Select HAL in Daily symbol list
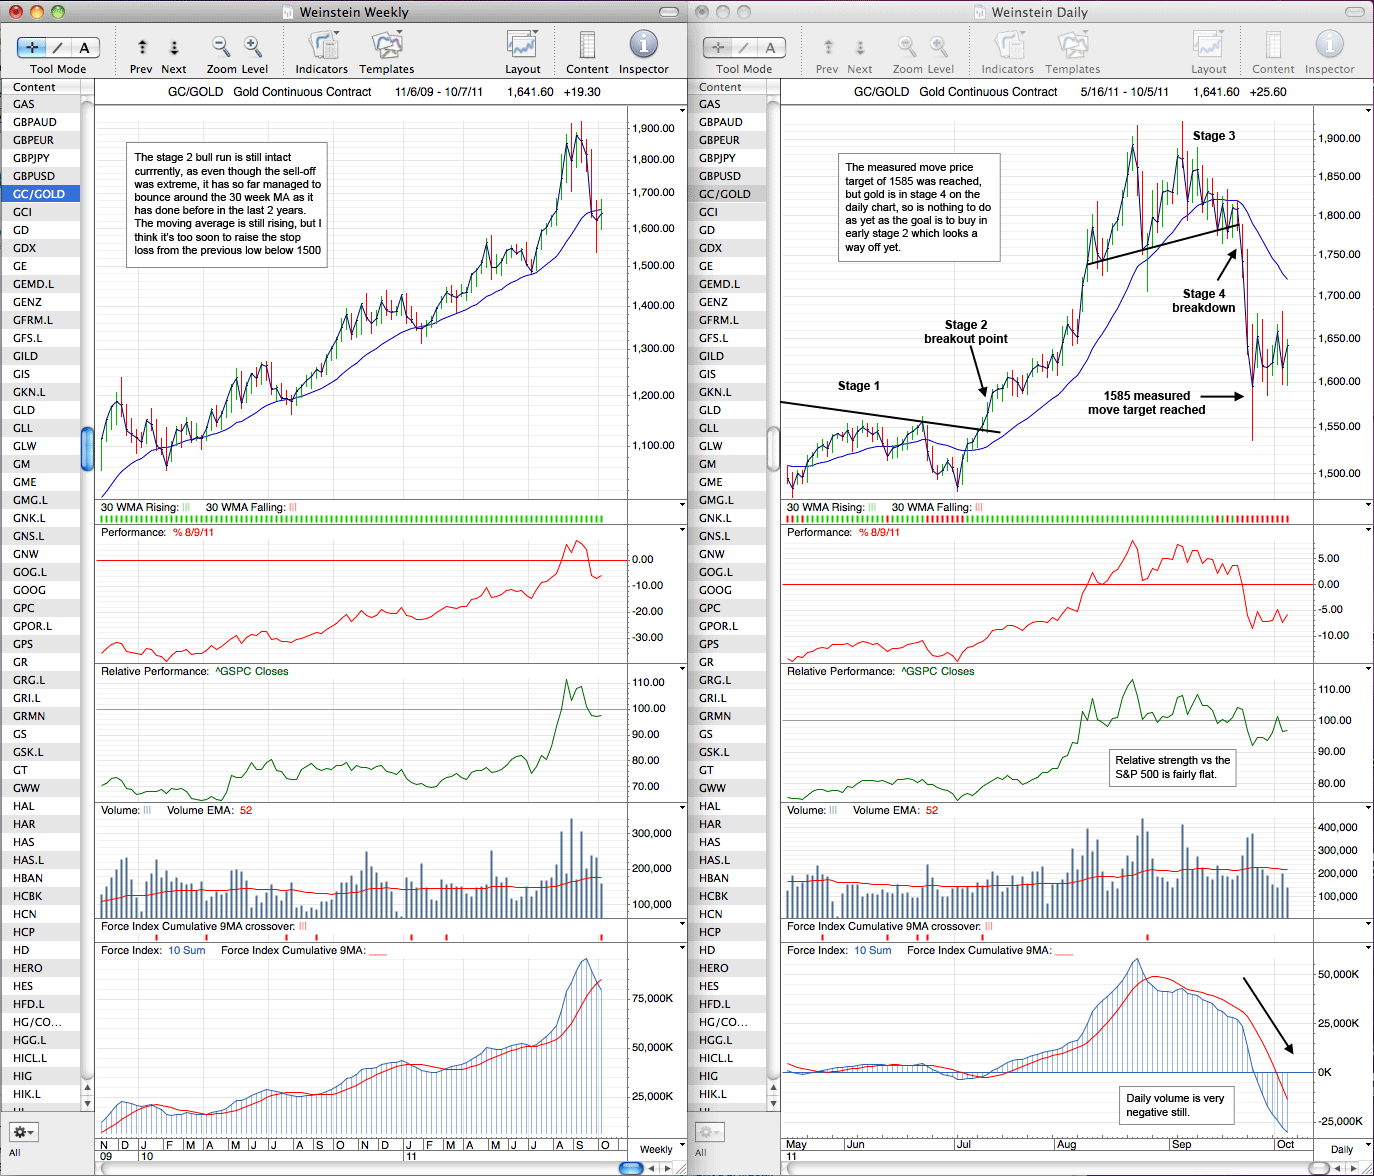Viewport: 1374px width, 1176px height. [726, 806]
